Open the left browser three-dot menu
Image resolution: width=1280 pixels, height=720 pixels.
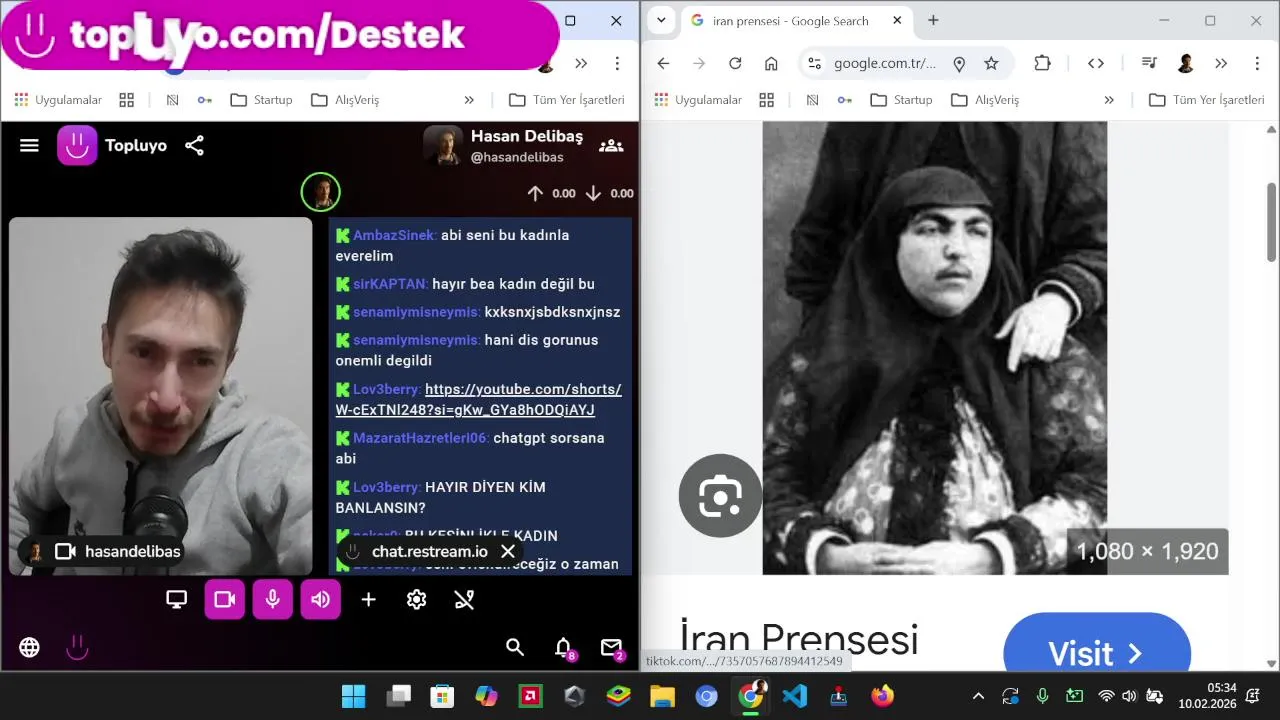pos(617,63)
